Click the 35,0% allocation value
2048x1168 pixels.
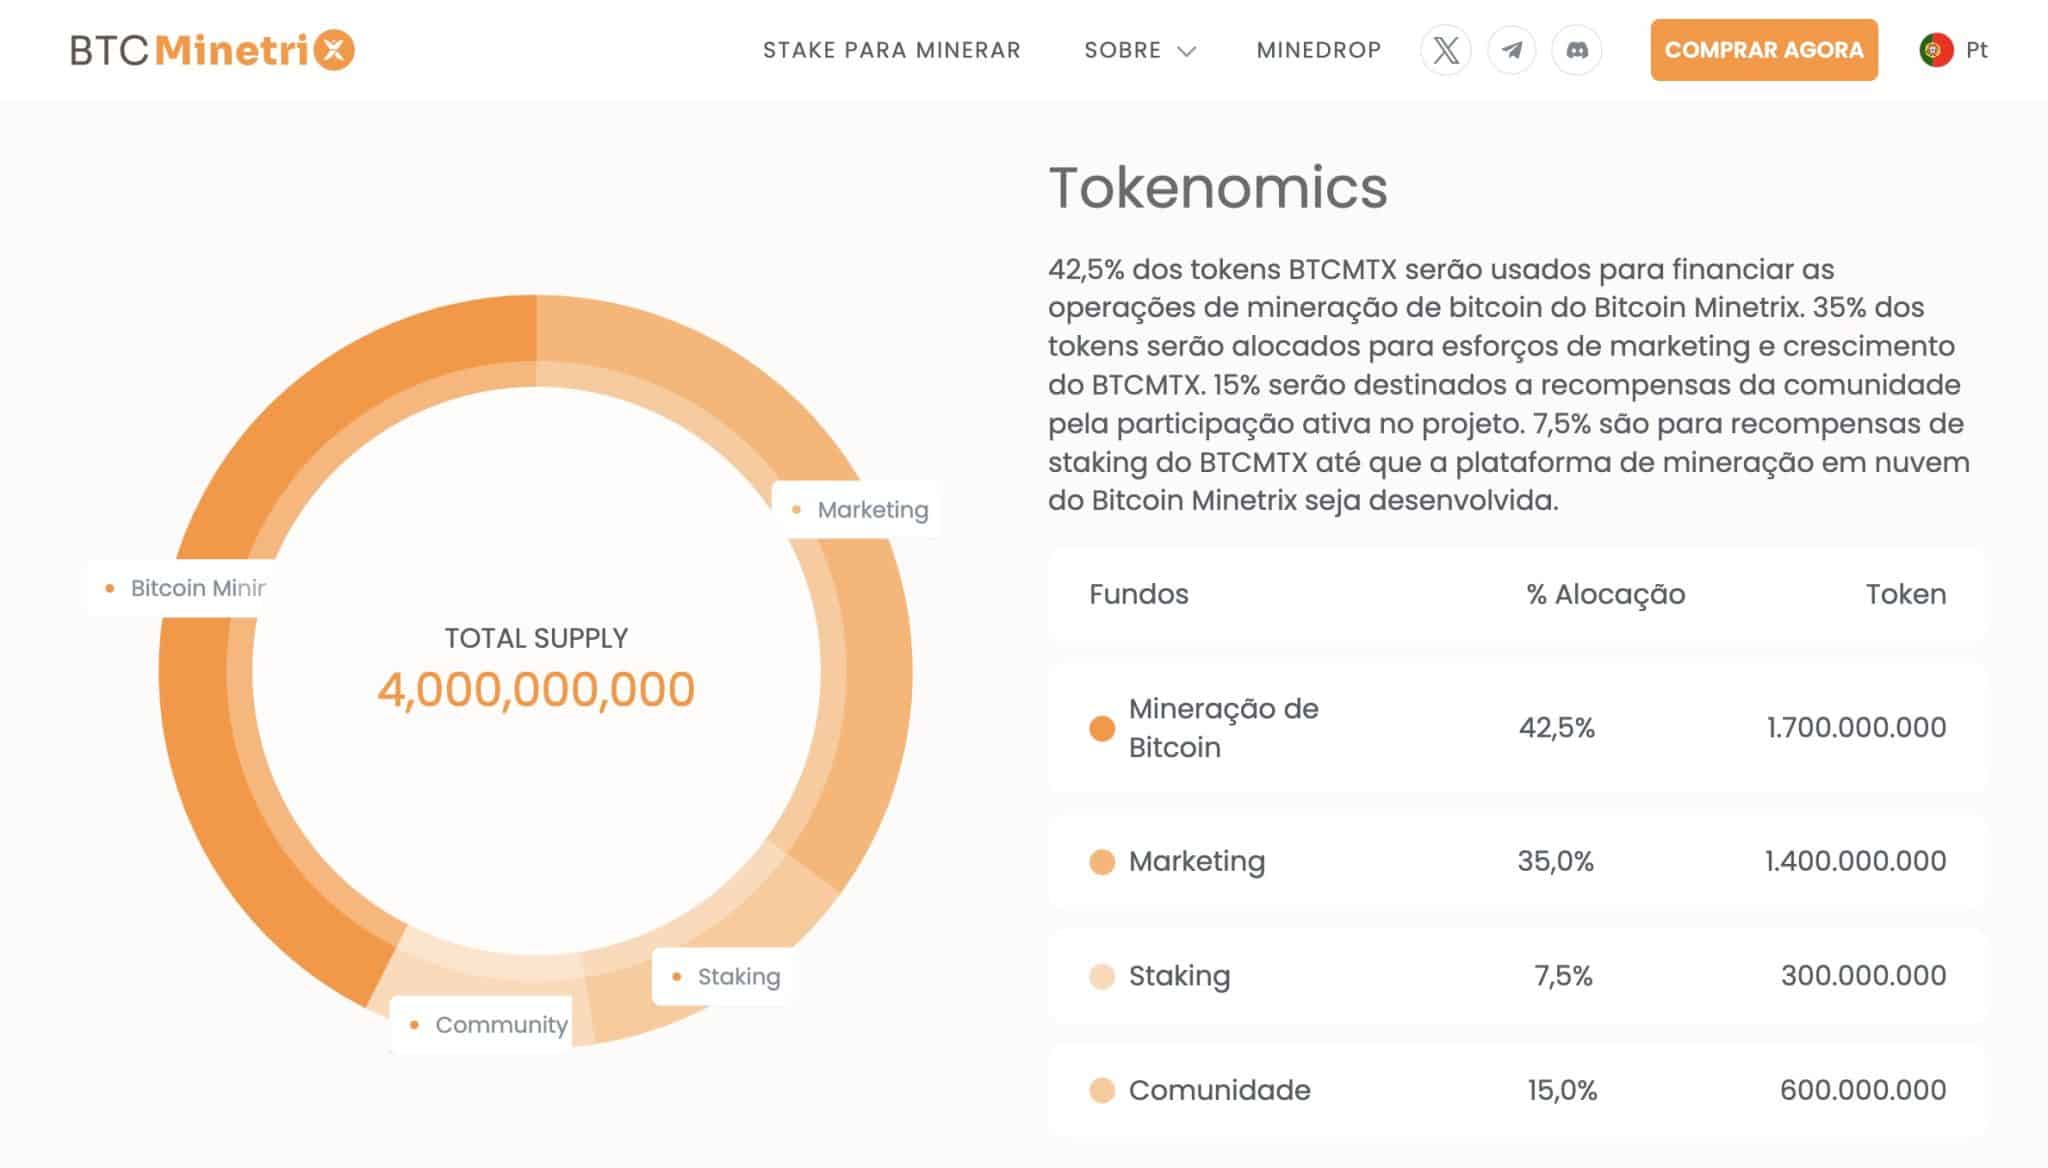pos(1556,862)
